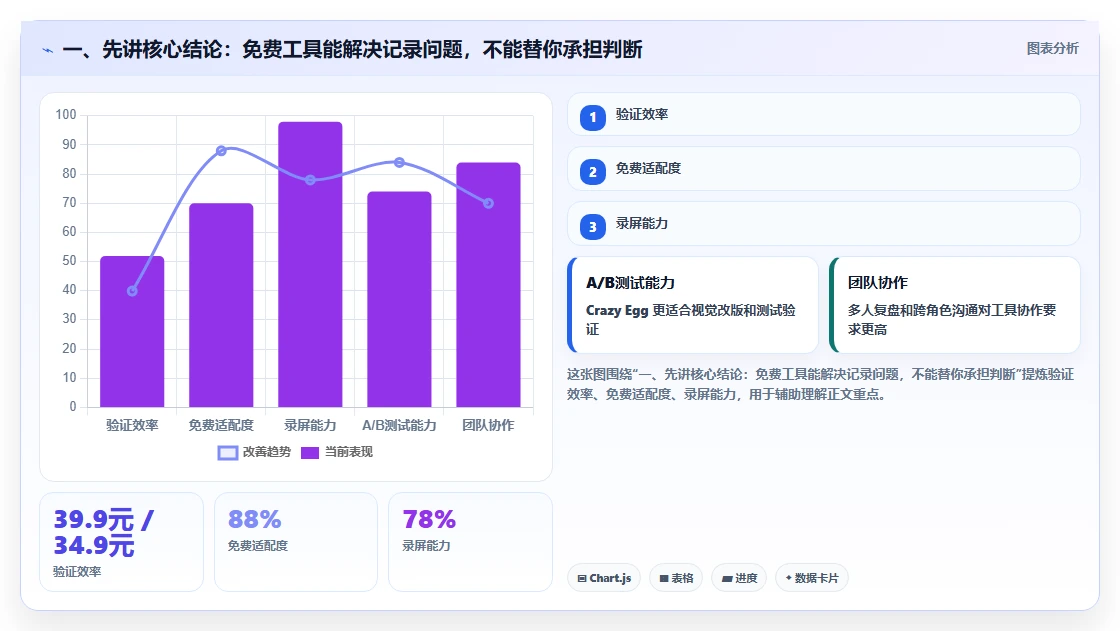The width and height of the screenshot is (1120, 631).
Task: Toggle the 当前表现 legend swatch
Action: (310, 453)
